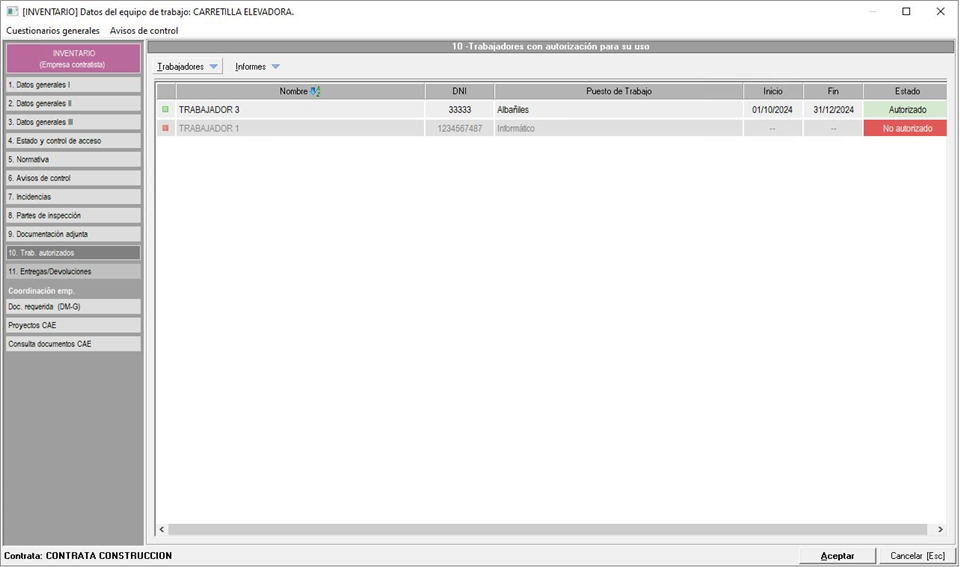Image resolution: width=960 pixels, height=567 pixels.
Task: Click DNI value 33333
Action: click(459, 110)
